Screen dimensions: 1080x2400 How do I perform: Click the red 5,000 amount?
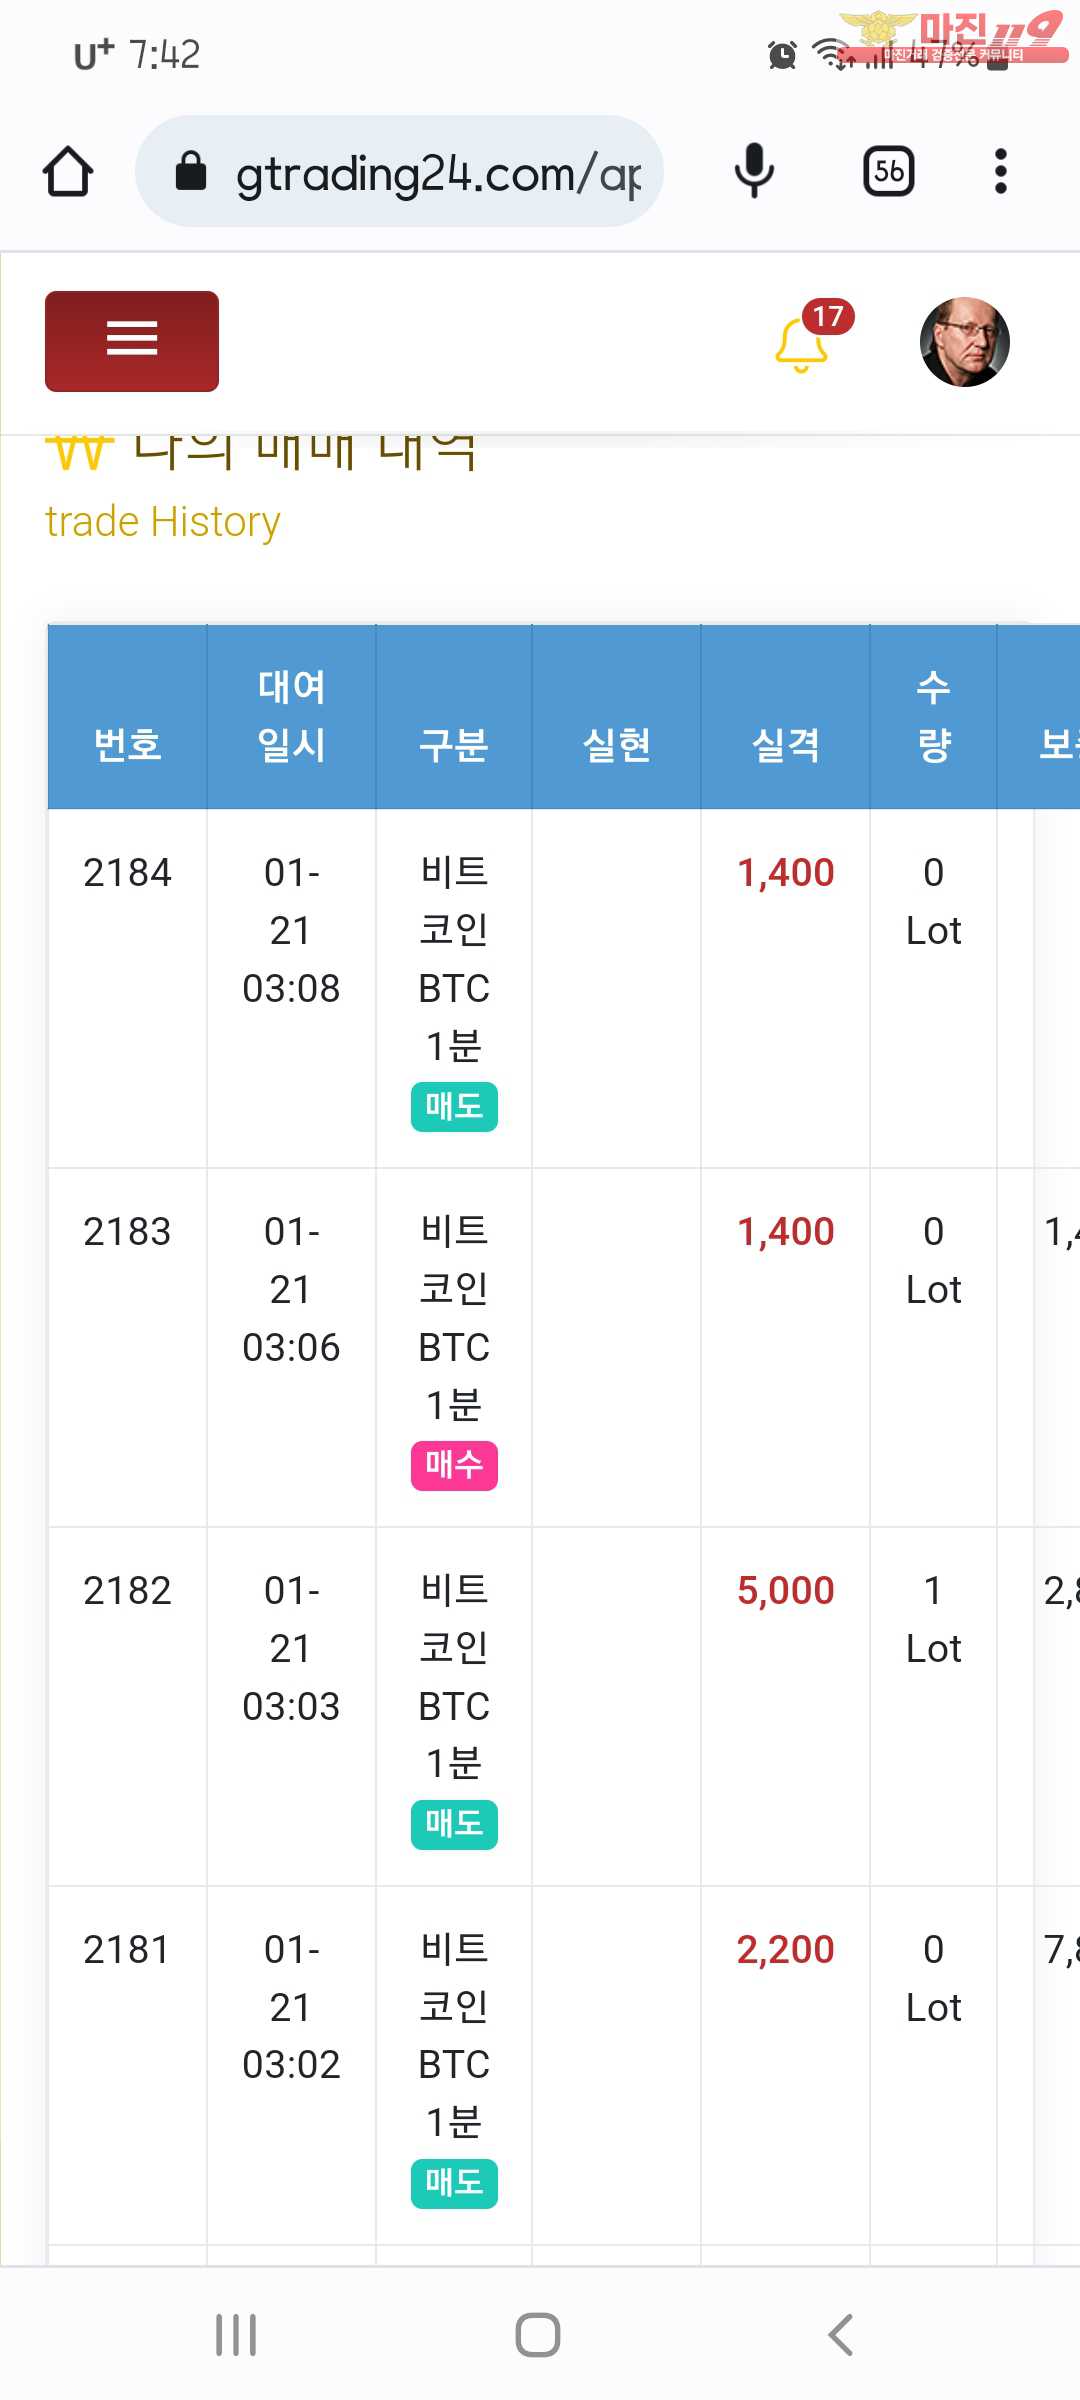pyautogui.click(x=785, y=1590)
